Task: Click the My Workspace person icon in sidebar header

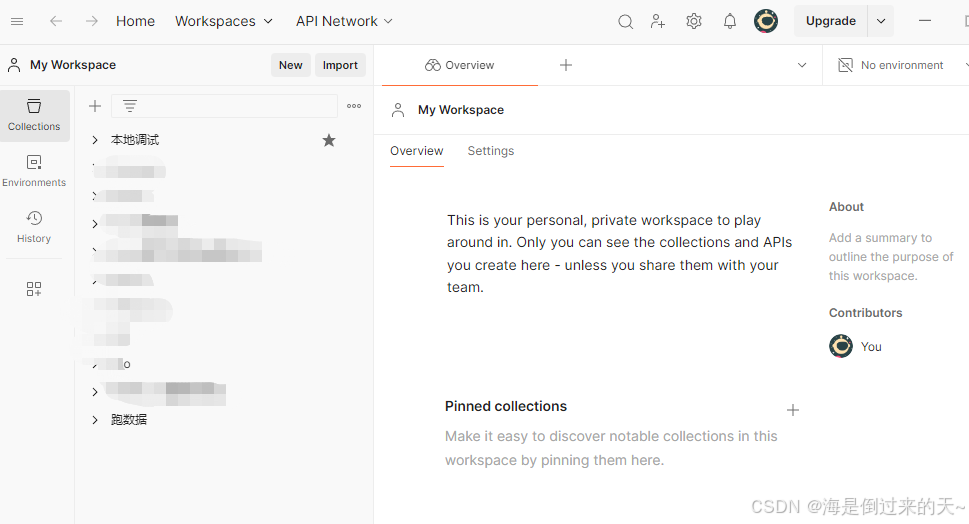Action: [x=14, y=65]
